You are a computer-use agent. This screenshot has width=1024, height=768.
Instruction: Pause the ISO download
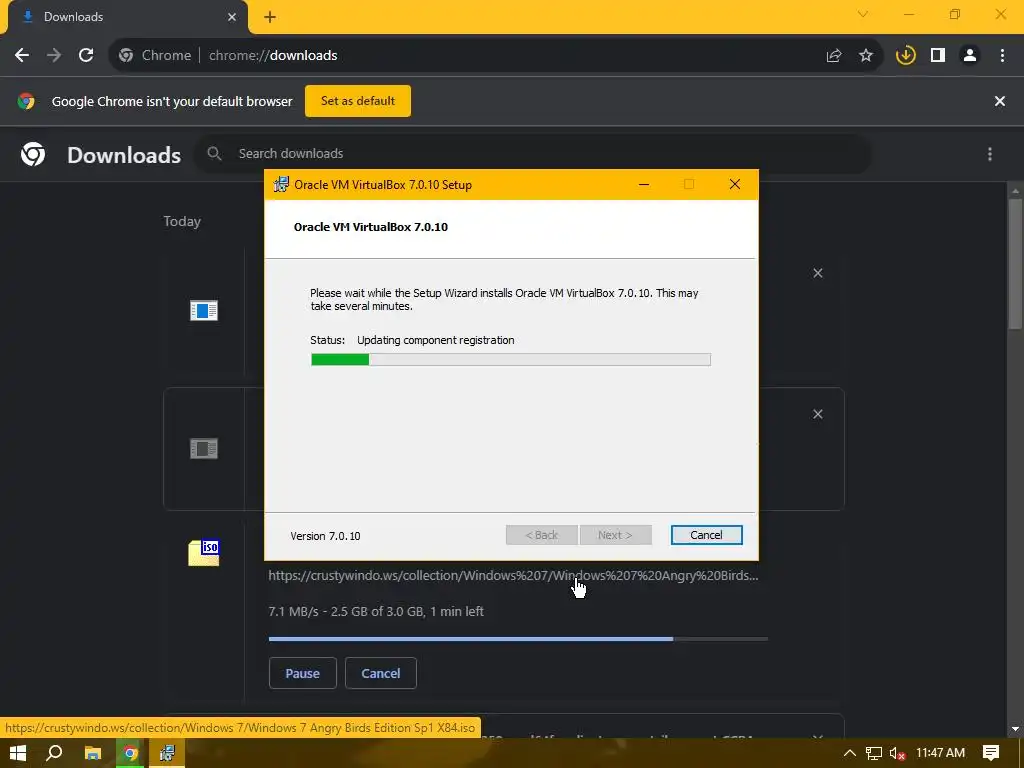(302, 673)
